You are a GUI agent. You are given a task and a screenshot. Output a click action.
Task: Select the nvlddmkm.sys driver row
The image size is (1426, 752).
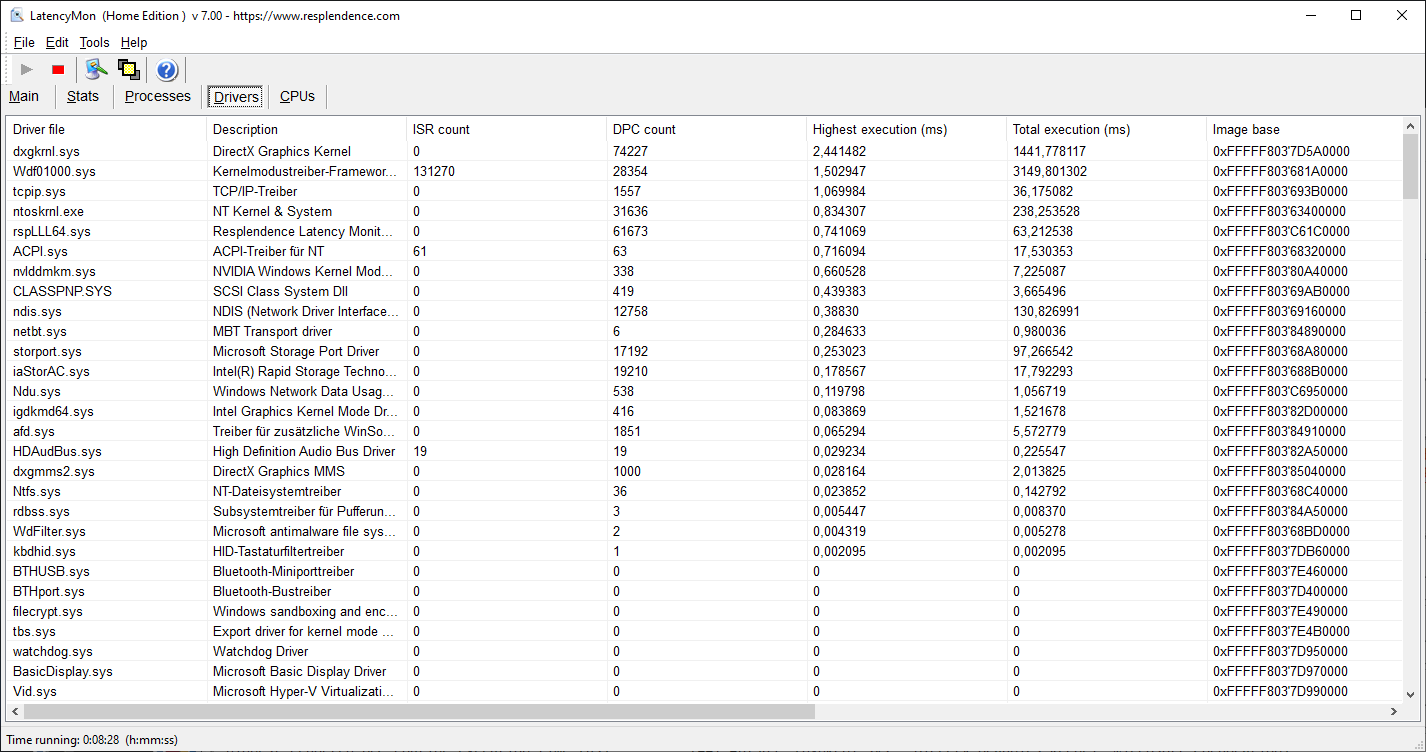tap(704, 271)
